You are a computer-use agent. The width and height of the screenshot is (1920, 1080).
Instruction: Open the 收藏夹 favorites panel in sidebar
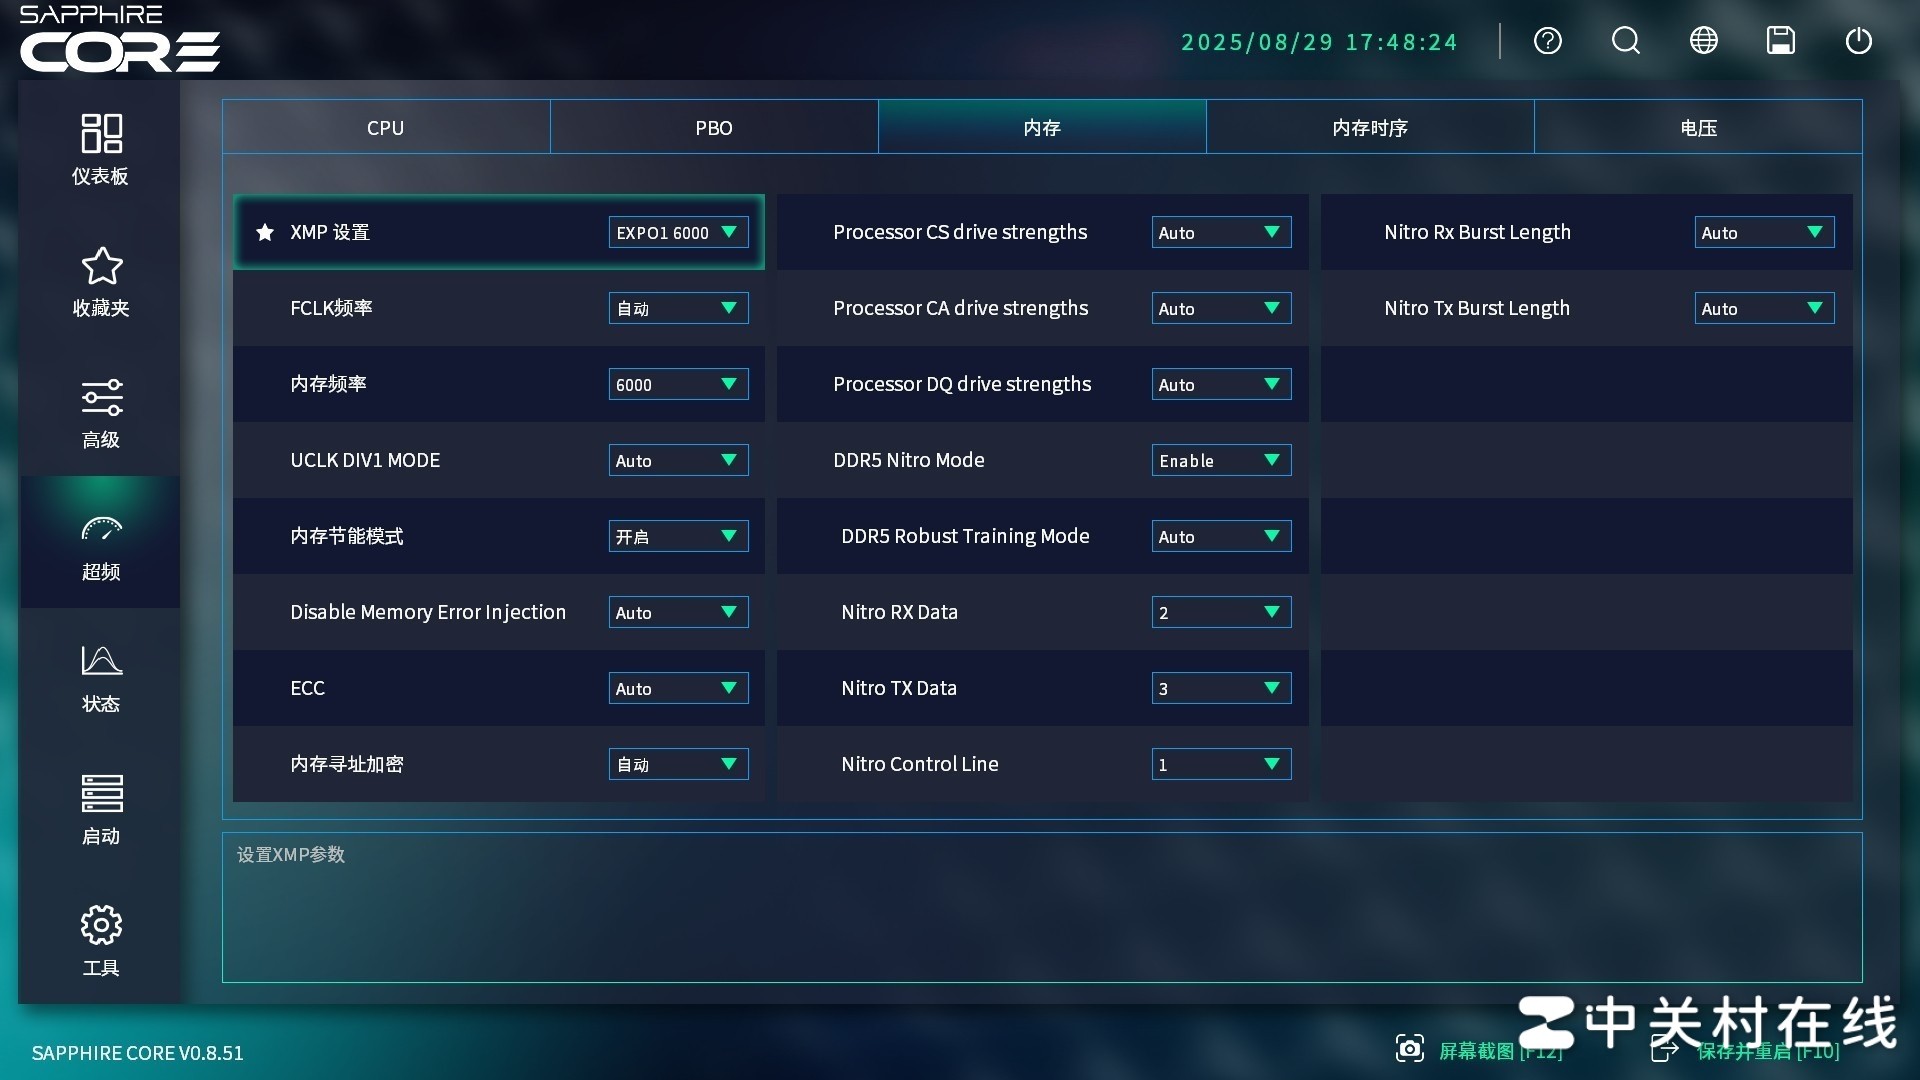coord(100,281)
